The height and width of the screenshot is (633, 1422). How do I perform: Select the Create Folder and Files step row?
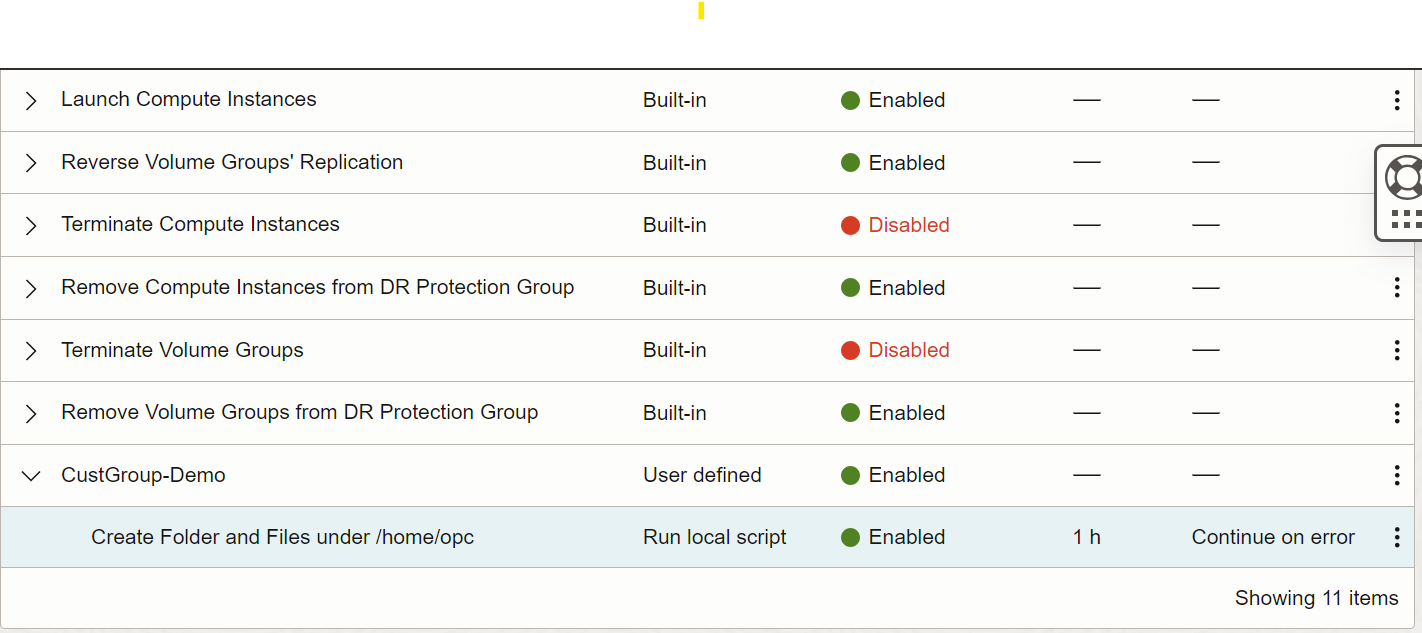pos(283,537)
